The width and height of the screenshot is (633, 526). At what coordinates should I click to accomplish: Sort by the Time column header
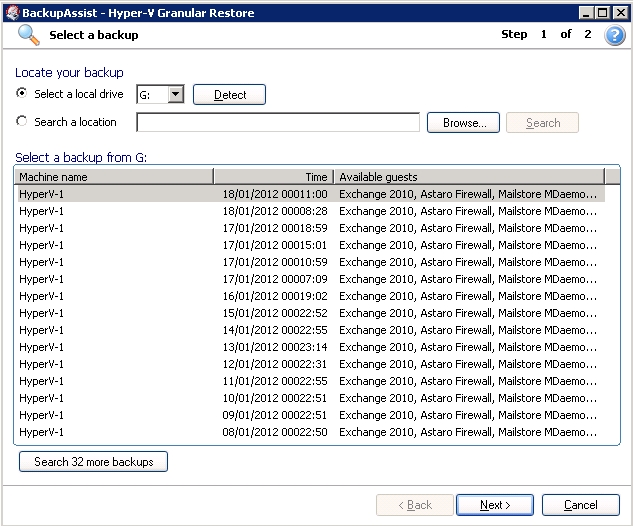[x=274, y=177]
